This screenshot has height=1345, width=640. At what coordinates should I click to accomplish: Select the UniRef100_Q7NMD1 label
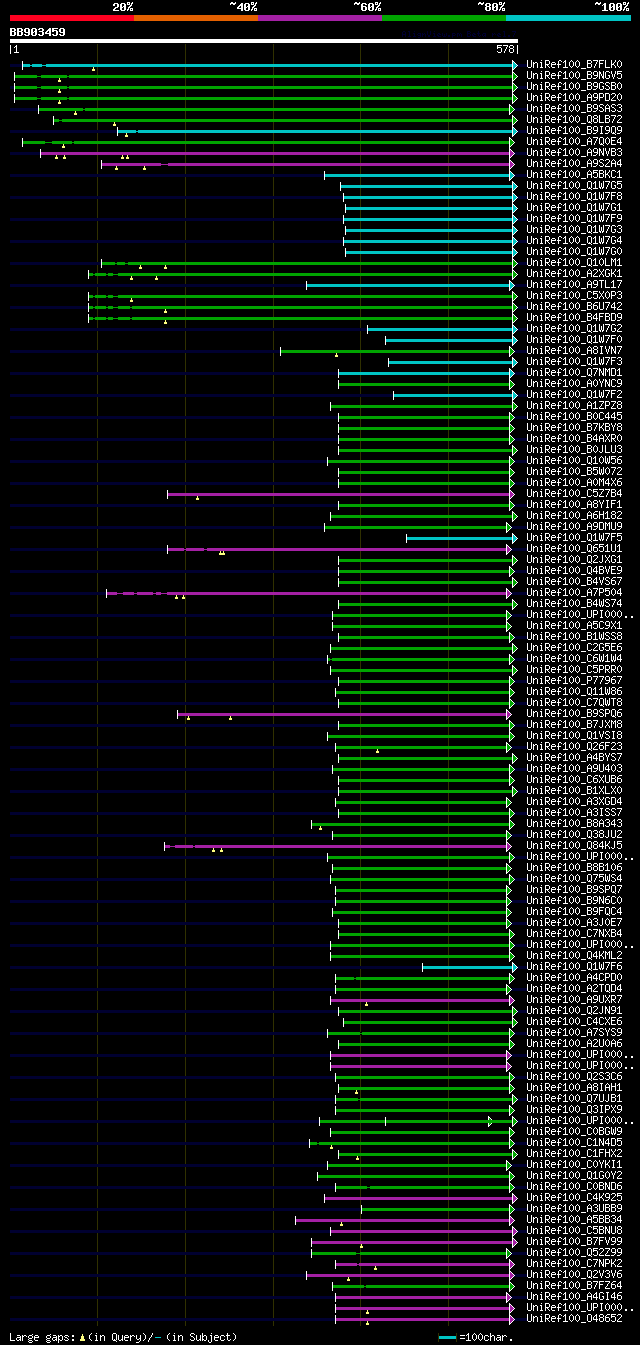[574, 373]
